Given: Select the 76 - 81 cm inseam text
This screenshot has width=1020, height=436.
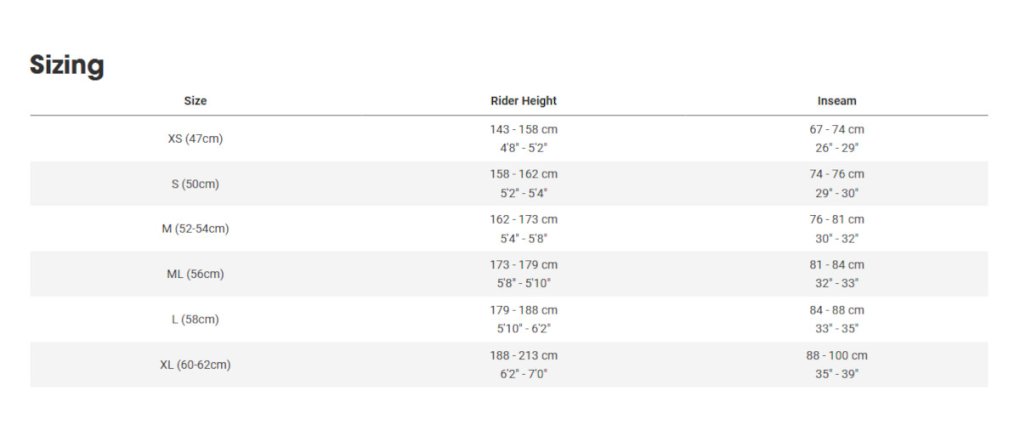Looking at the screenshot, I should click(836, 220).
